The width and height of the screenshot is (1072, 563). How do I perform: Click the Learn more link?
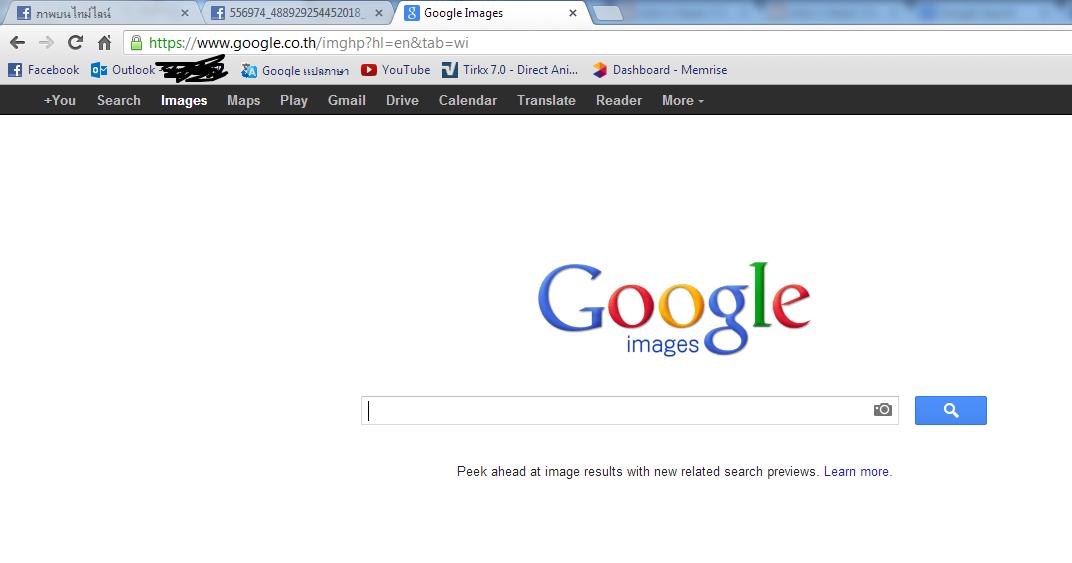point(857,471)
